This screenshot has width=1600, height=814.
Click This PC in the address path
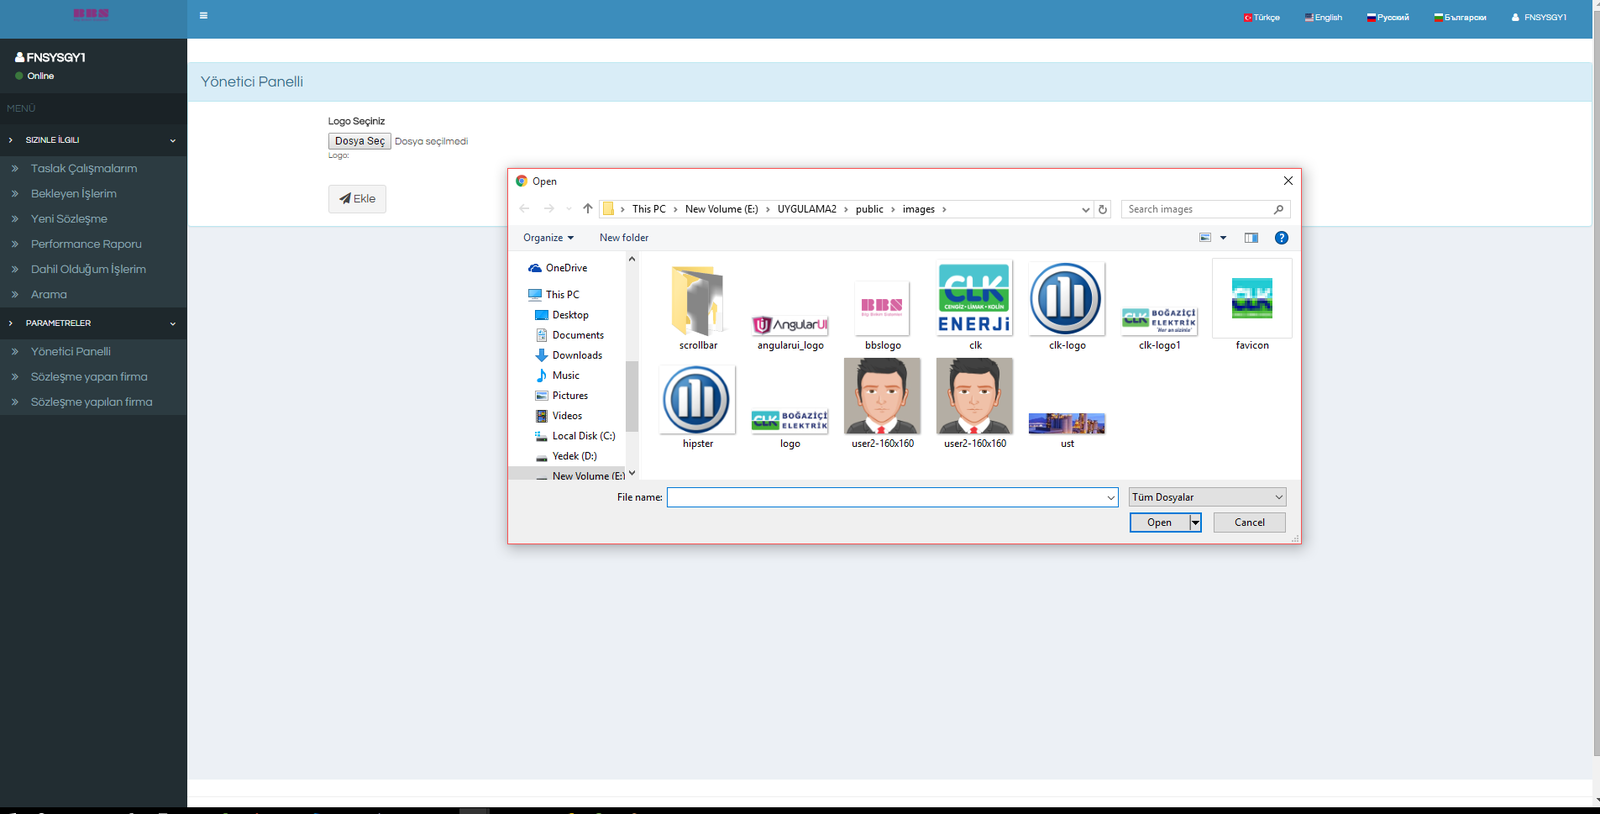649,209
